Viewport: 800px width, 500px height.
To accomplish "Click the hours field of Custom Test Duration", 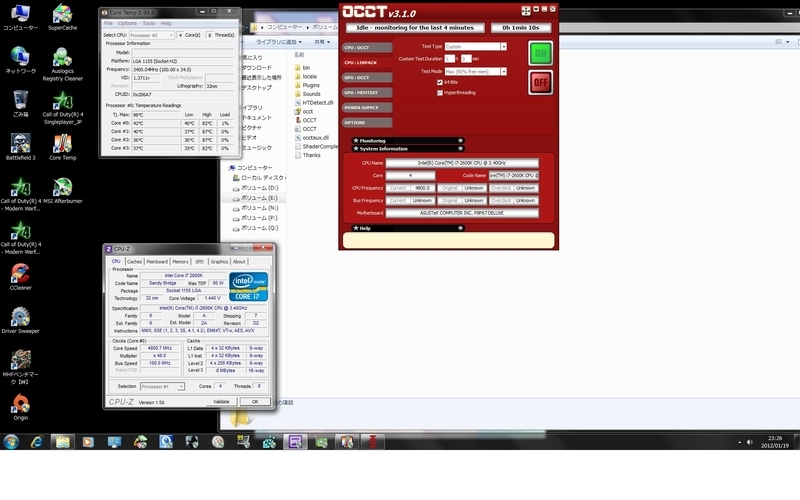I will click(x=449, y=59).
